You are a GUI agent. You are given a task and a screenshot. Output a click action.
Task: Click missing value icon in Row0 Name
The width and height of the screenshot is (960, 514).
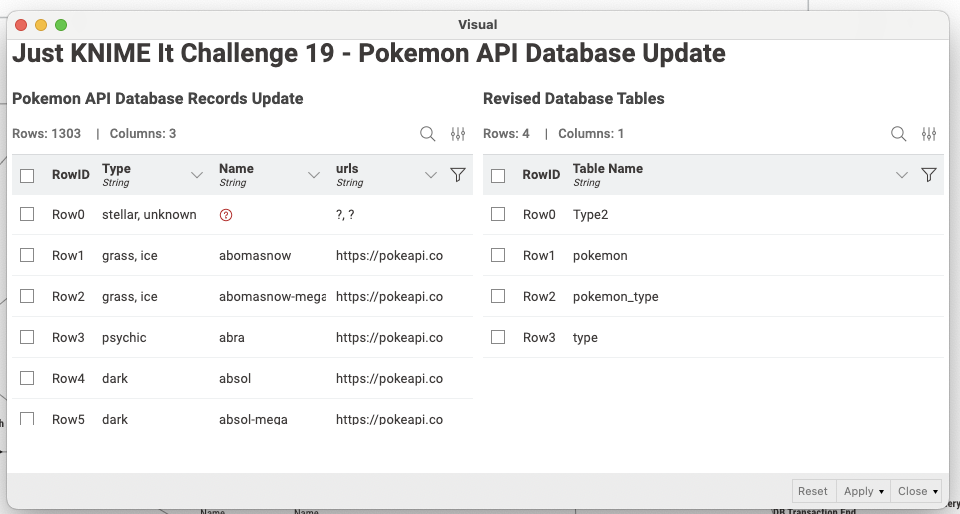tap(225, 215)
